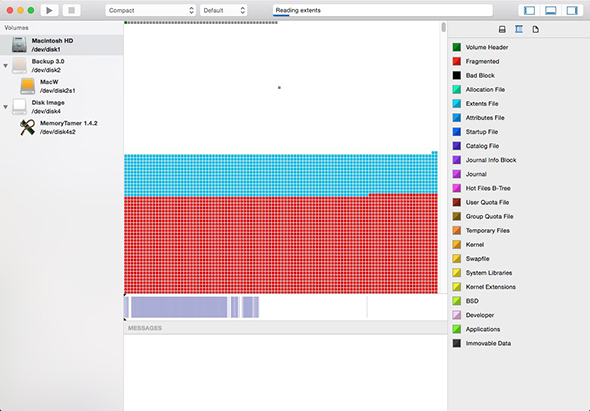The image size is (590, 411).
Task: Select the Disk Image entry
Action: click(x=62, y=107)
